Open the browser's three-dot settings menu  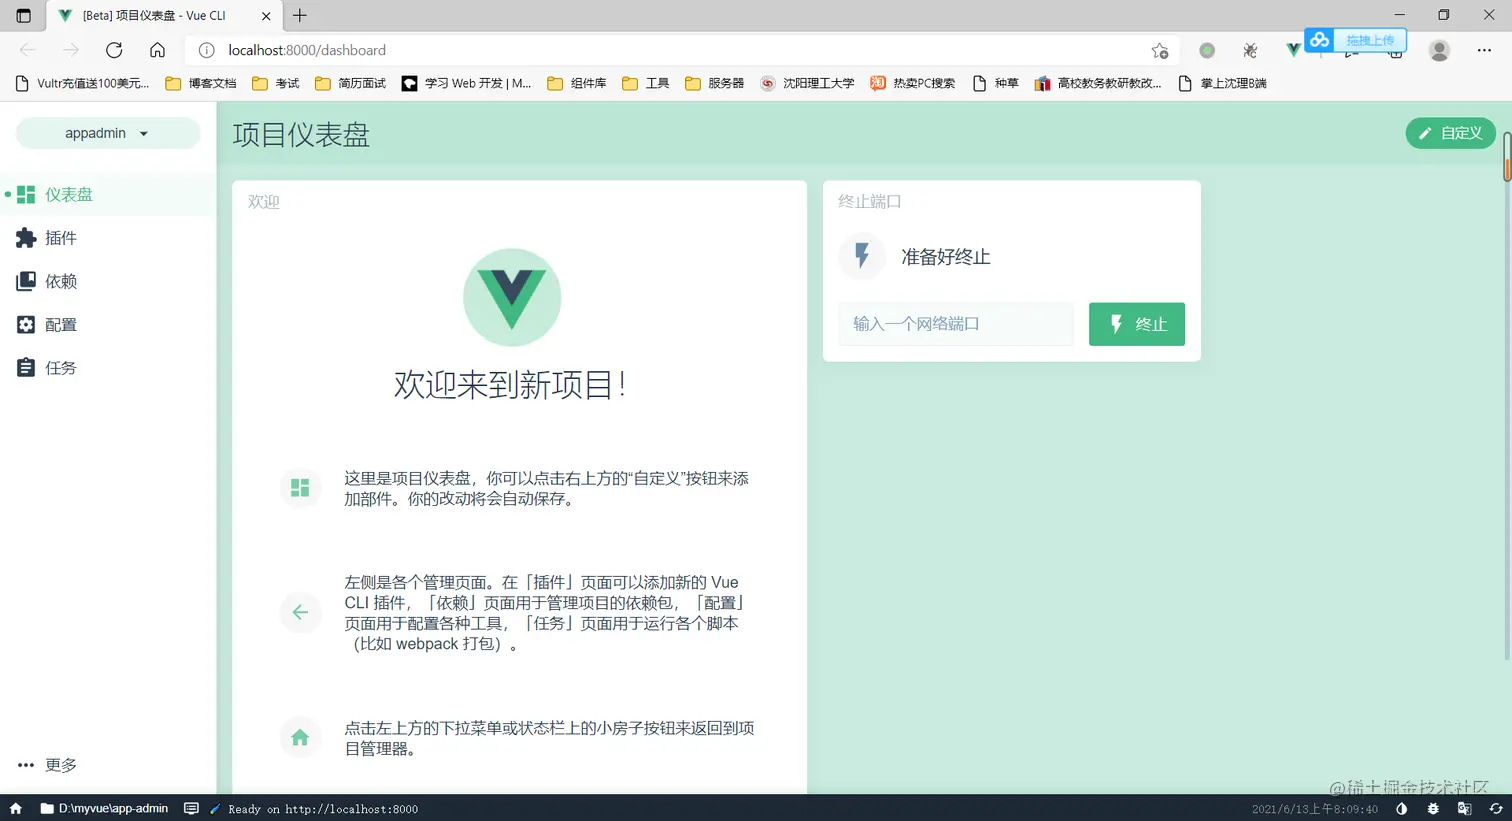[1484, 50]
